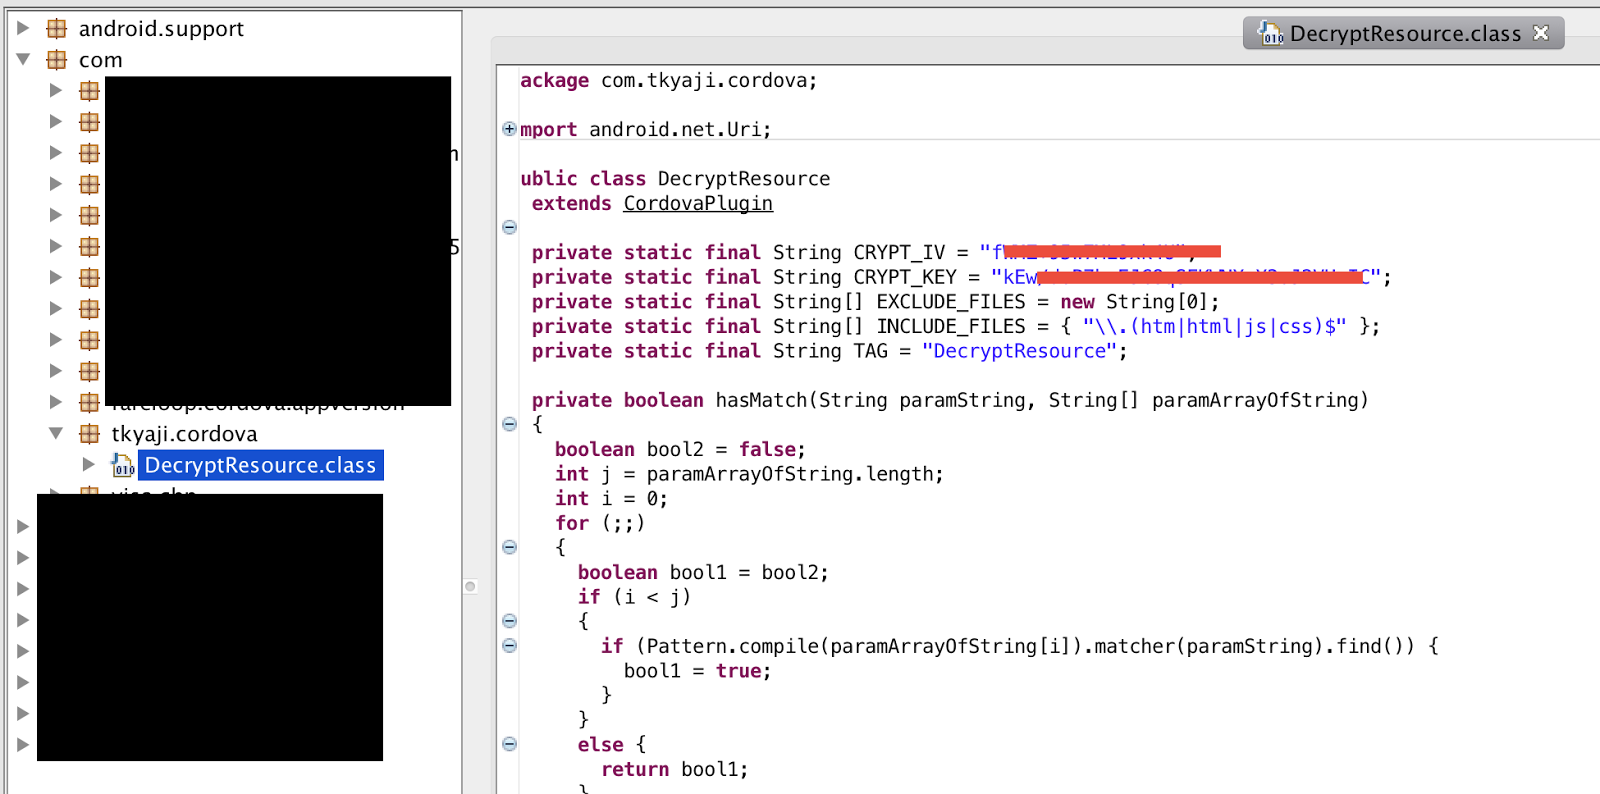
Task: Expand the package above tkyaji.cordova
Action: 56,402
